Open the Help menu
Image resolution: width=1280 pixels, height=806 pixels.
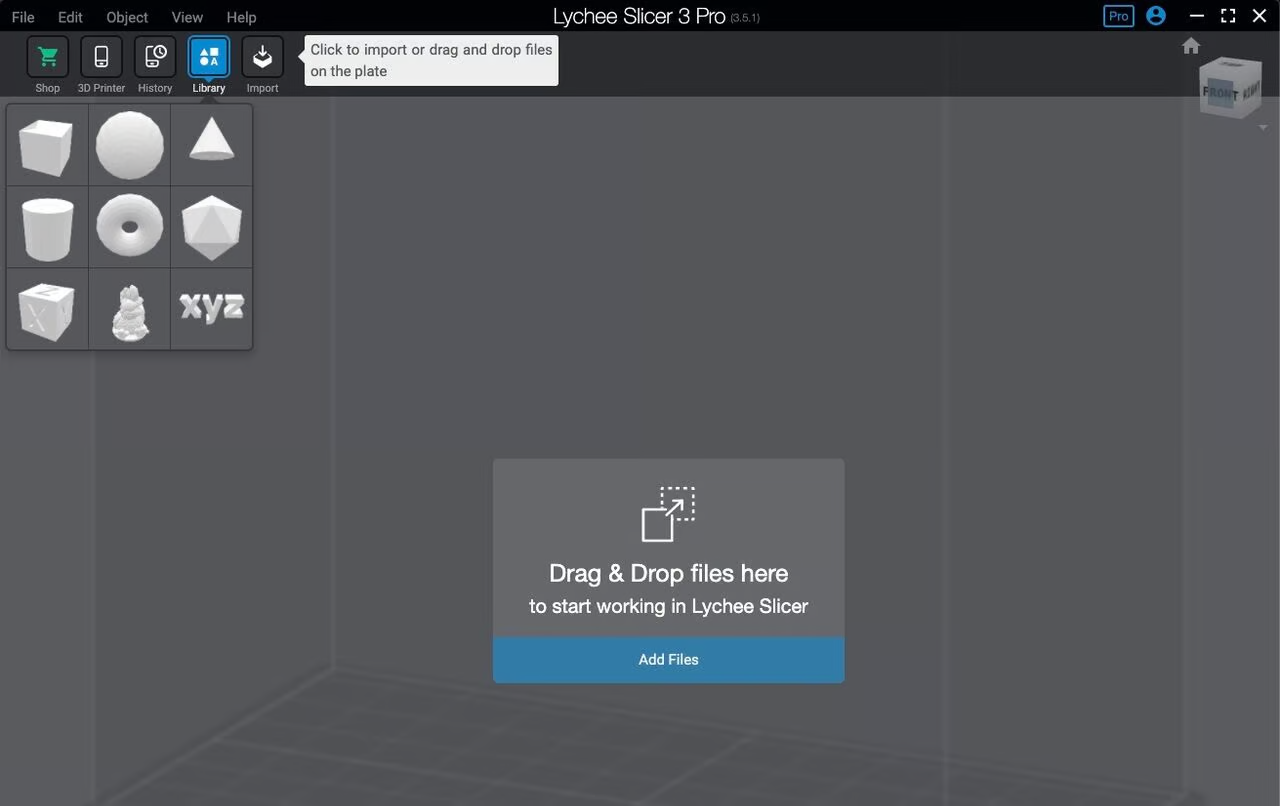pyautogui.click(x=241, y=17)
